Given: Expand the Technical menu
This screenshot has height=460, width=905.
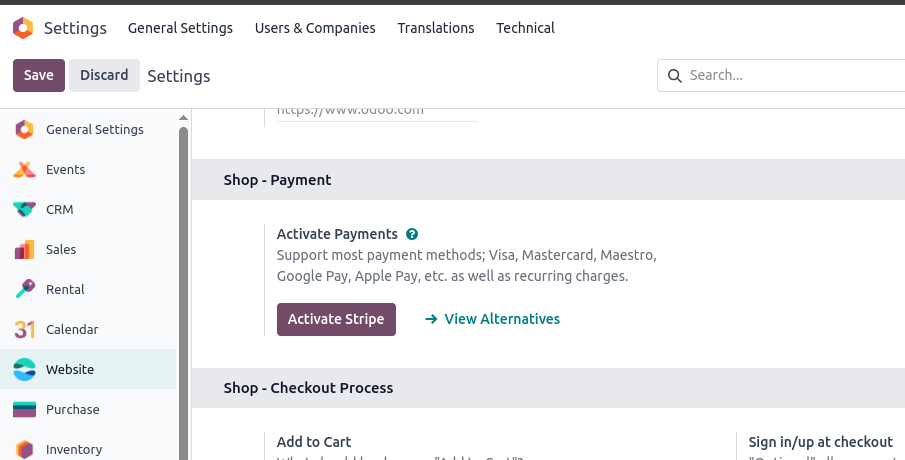Looking at the screenshot, I should point(525,28).
